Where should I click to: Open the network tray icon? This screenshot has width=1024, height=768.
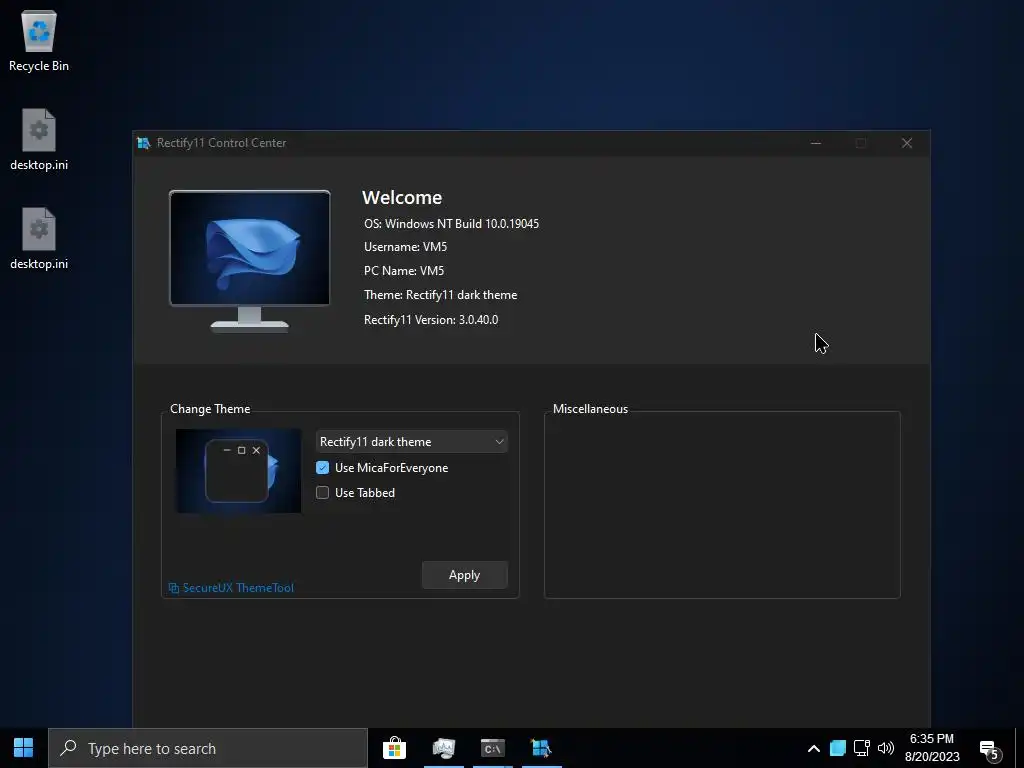pyautogui.click(x=862, y=748)
